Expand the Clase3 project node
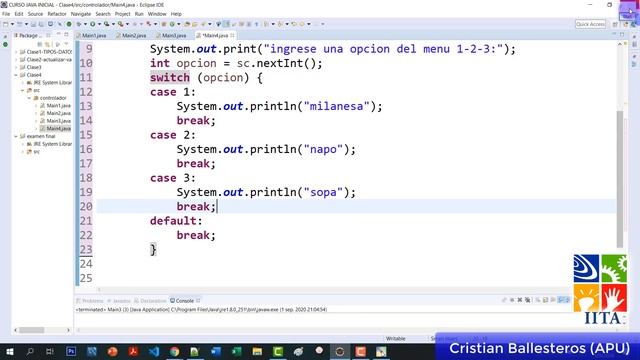 click(16, 67)
